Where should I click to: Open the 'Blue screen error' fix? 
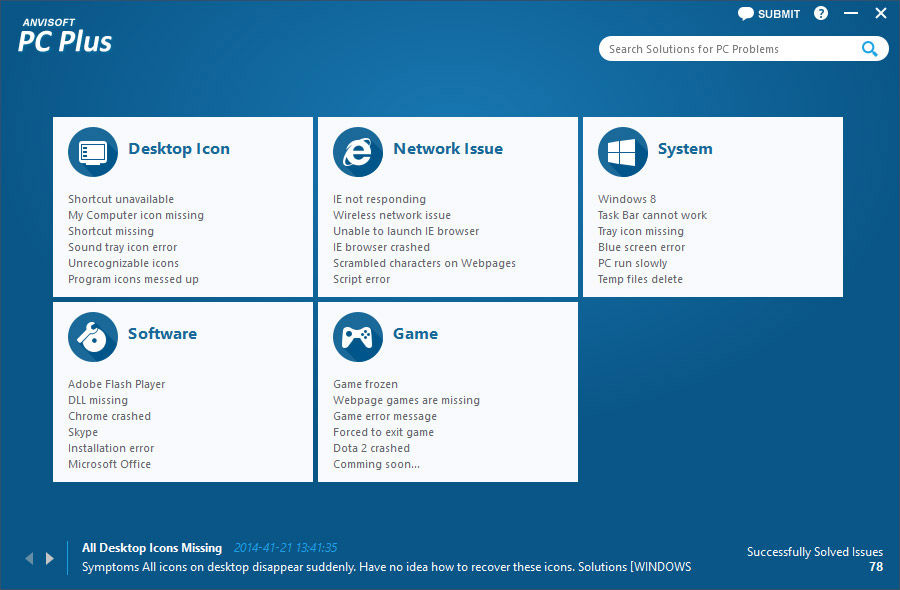pos(642,247)
